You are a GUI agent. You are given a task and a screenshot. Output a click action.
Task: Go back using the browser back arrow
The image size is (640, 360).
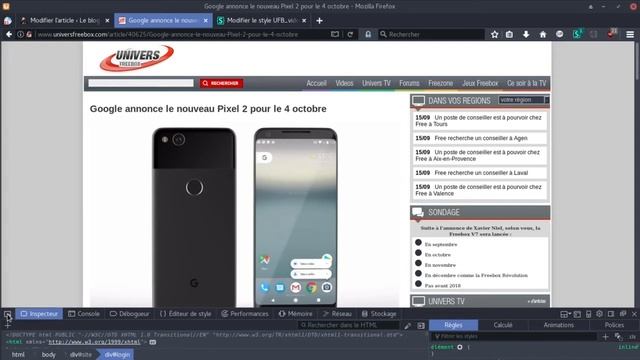[x=9, y=35]
